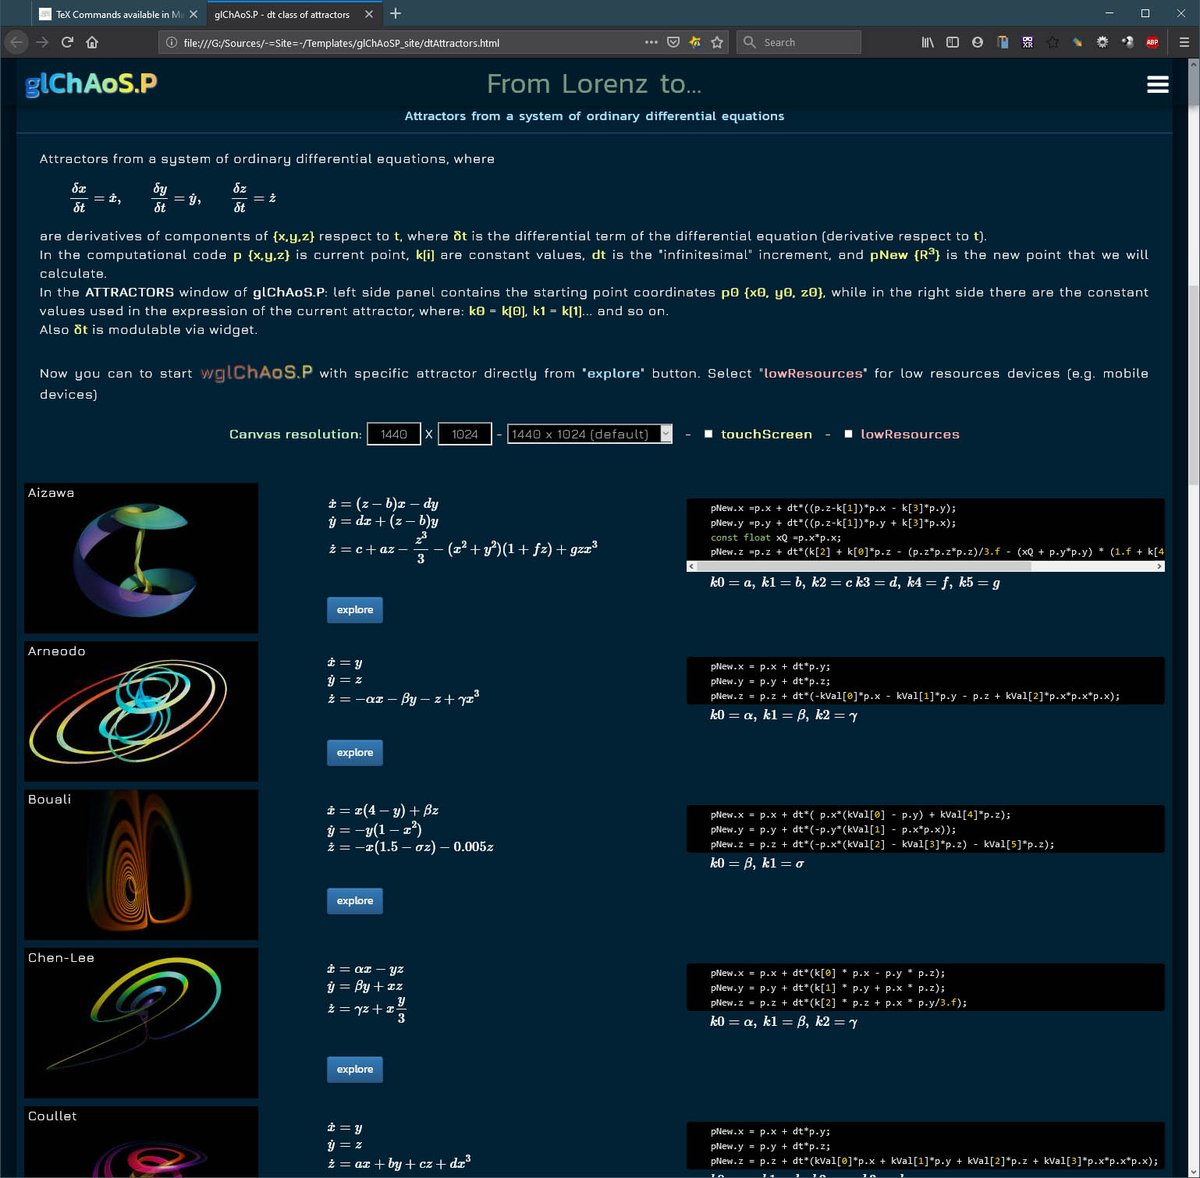Click the color picker pen extension icon
This screenshot has height=1178, width=1200.
[1077, 42]
